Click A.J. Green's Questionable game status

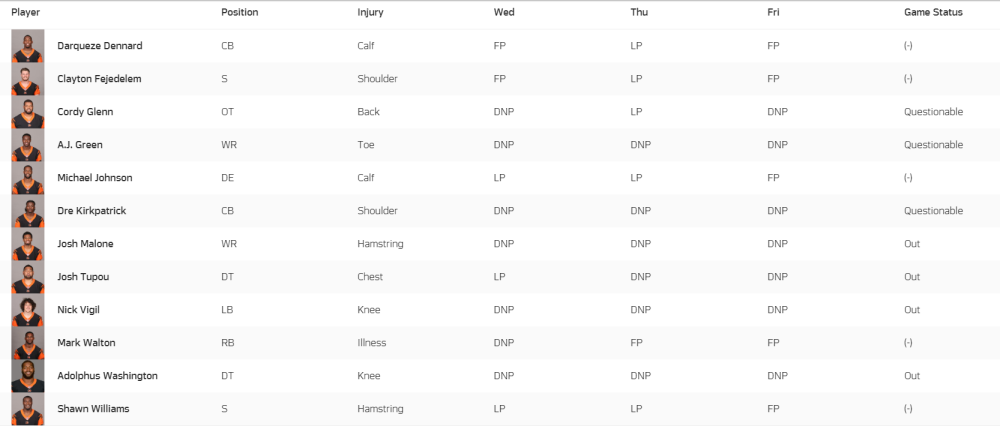(x=933, y=145)
